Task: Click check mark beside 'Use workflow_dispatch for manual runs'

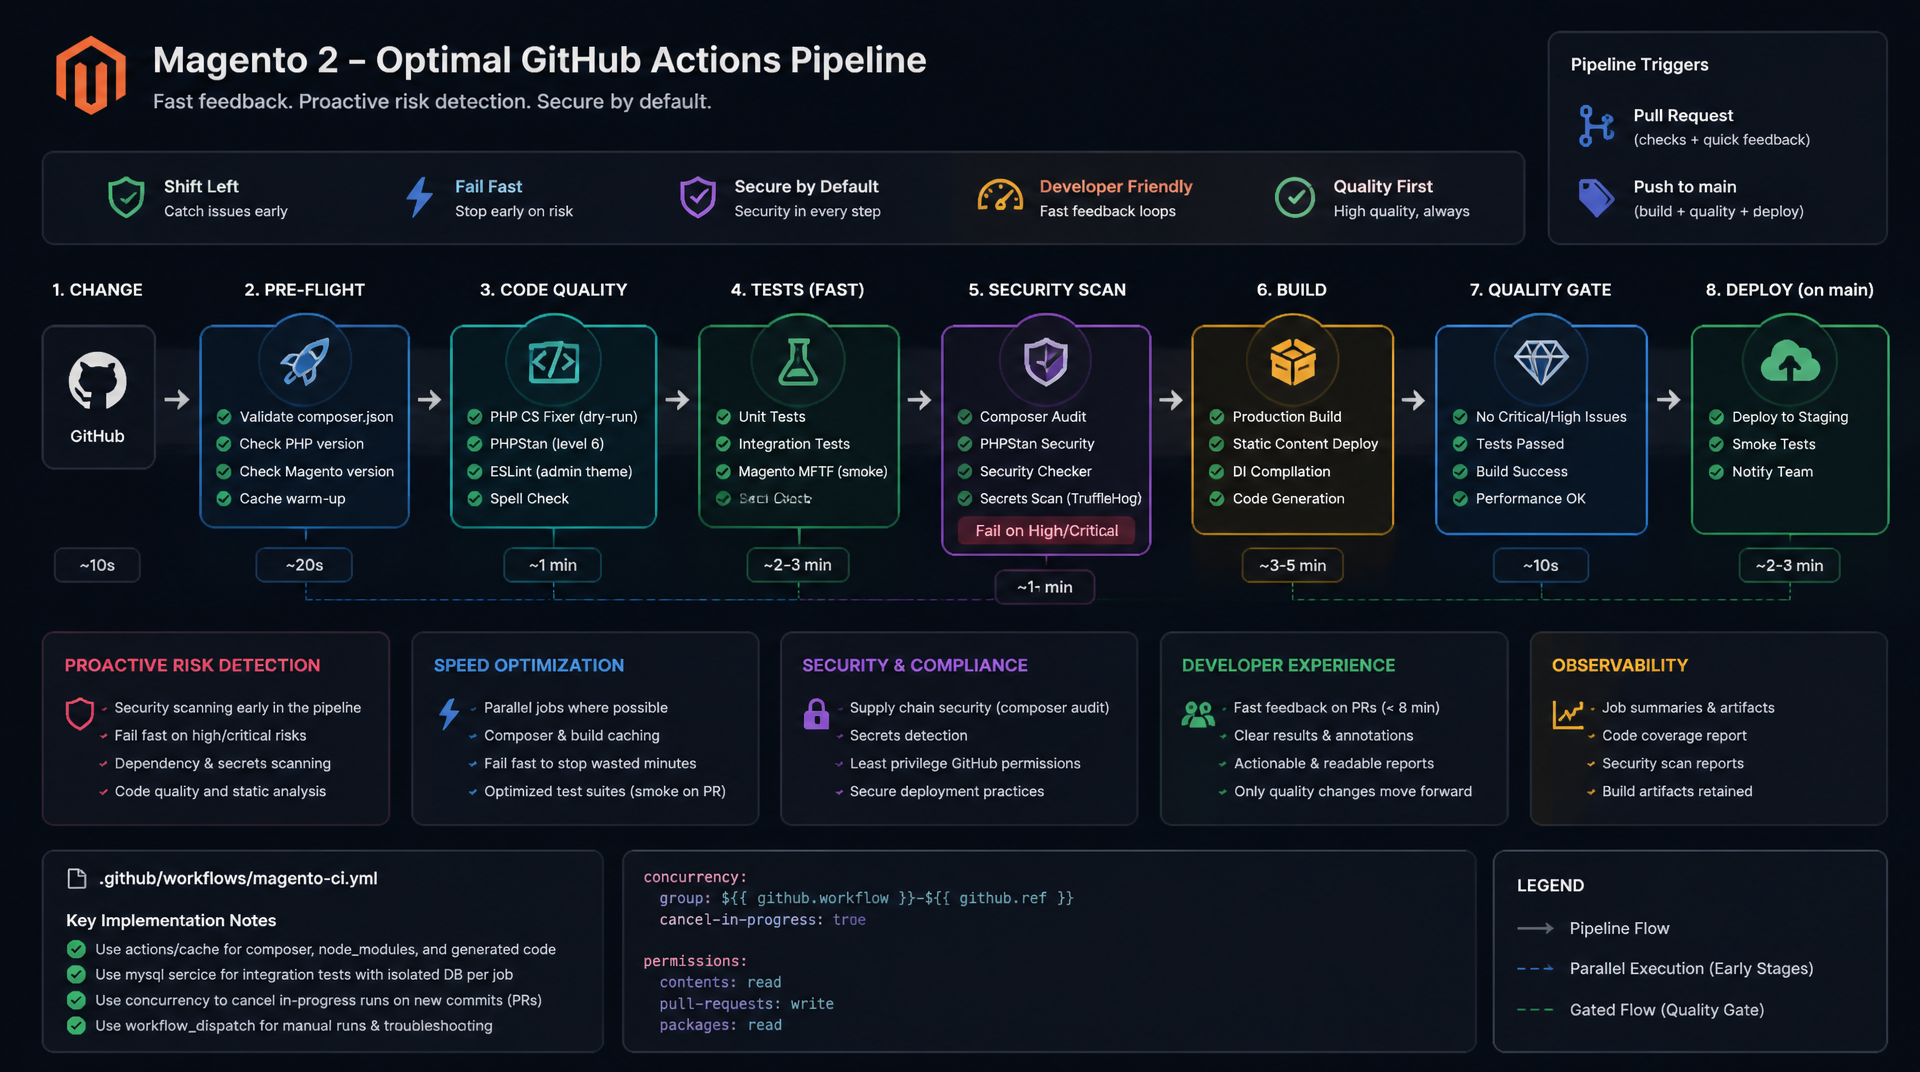Action: click(x=76, y=1025)
